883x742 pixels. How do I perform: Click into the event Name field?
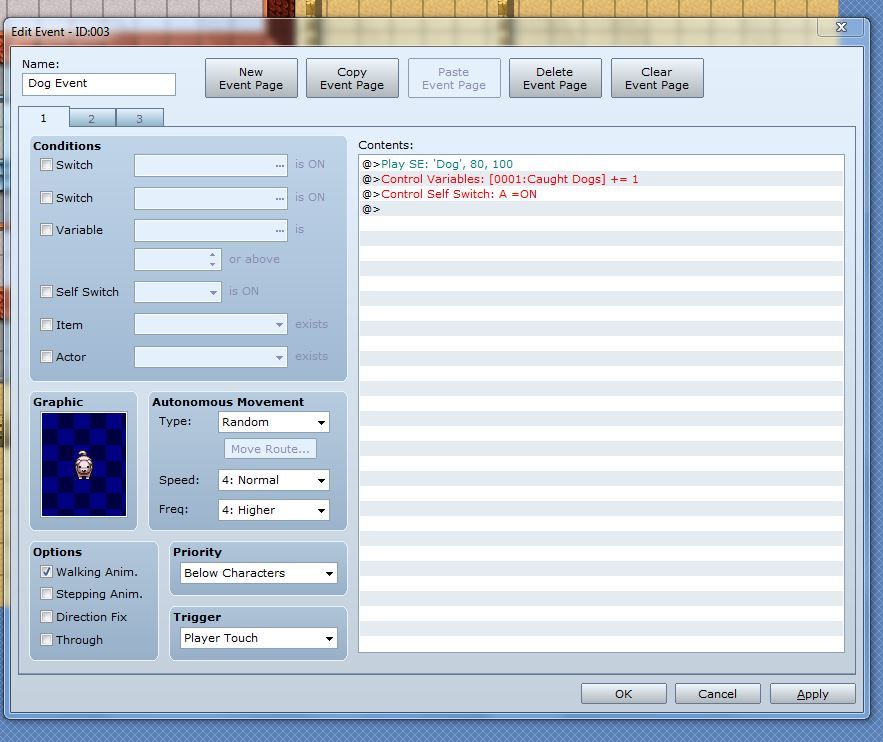tap(98, 84)
